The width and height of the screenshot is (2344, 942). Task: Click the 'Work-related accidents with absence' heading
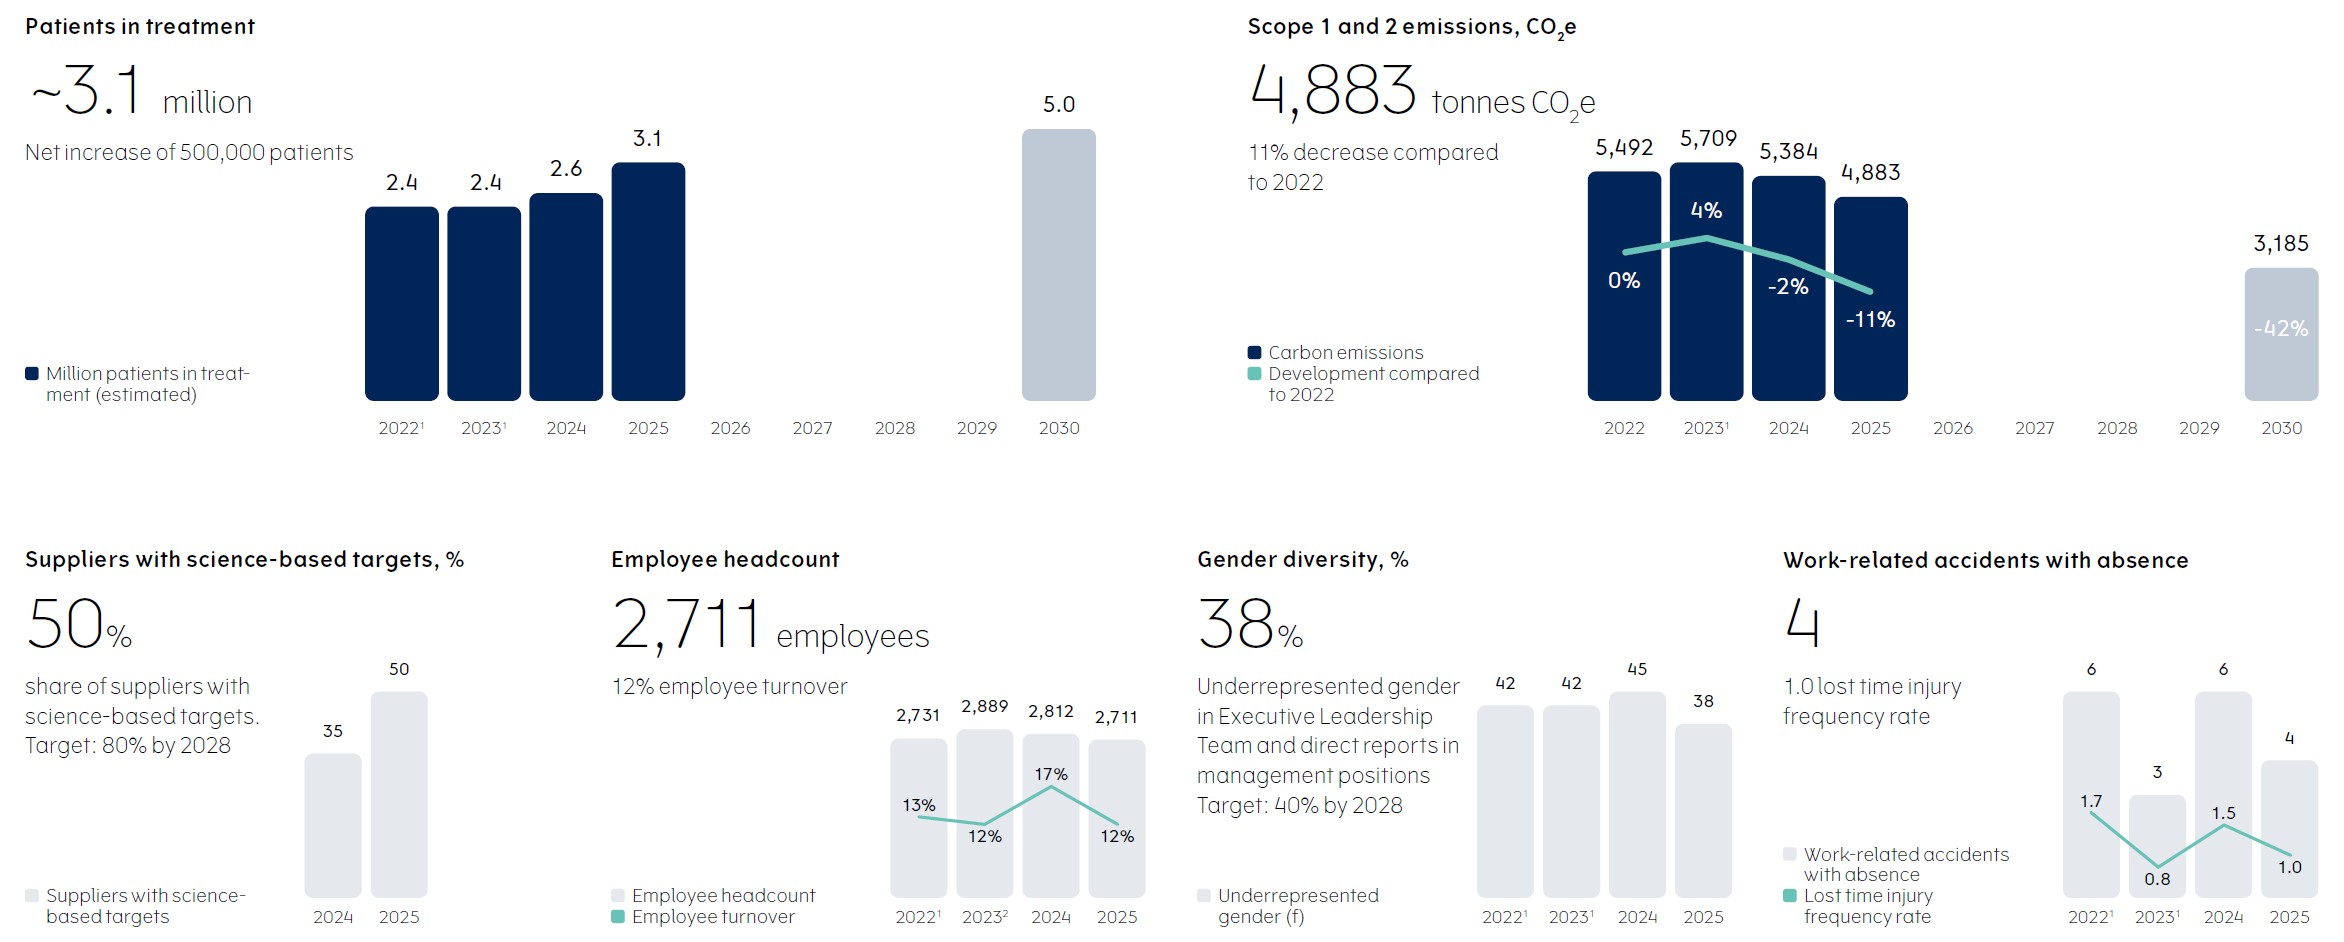pyautogui.click(x=1986, y=561)
